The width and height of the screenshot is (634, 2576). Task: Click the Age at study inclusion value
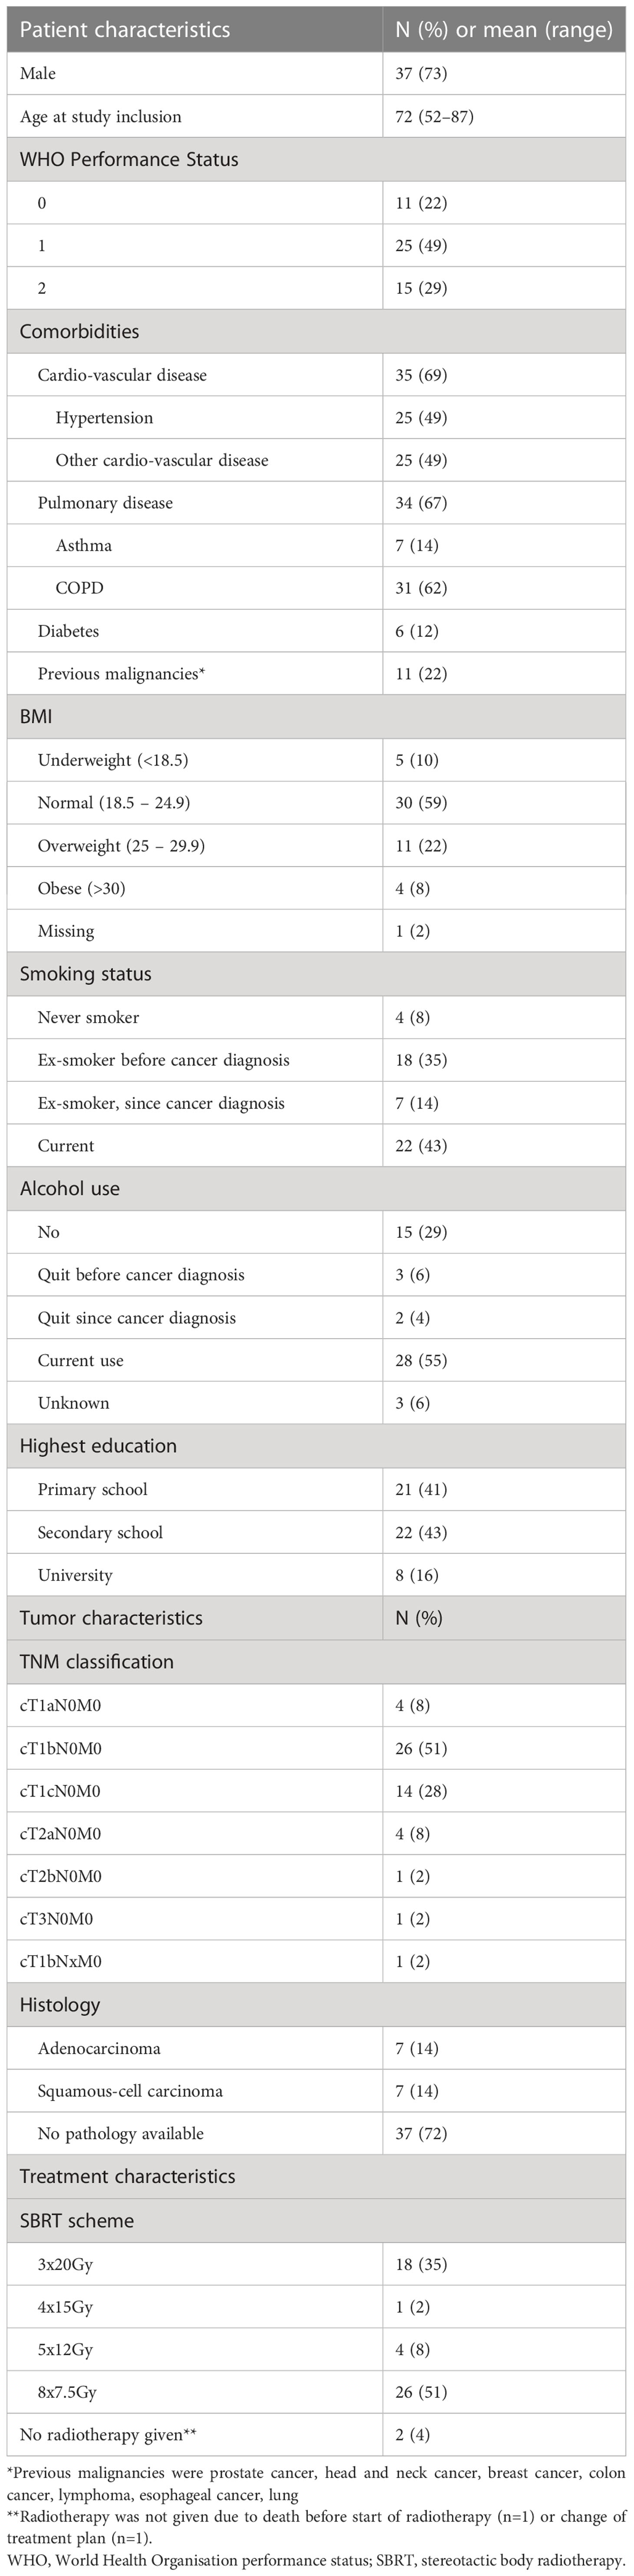click(434, 117)
